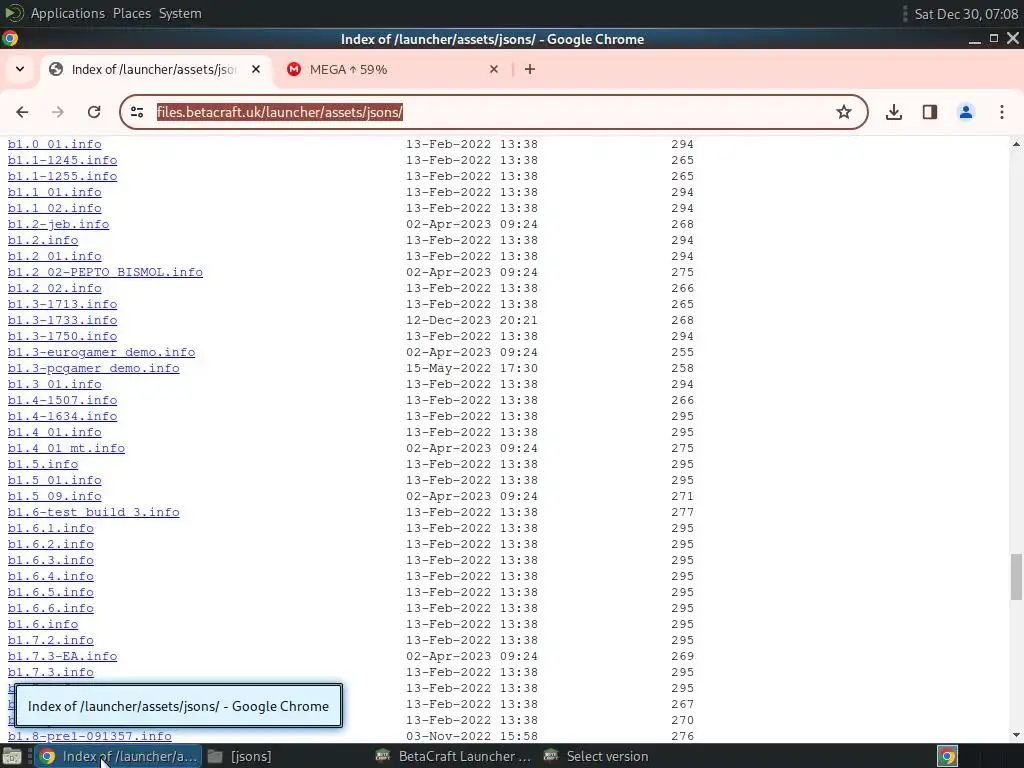Open the b1.7.3.info link

51,672
